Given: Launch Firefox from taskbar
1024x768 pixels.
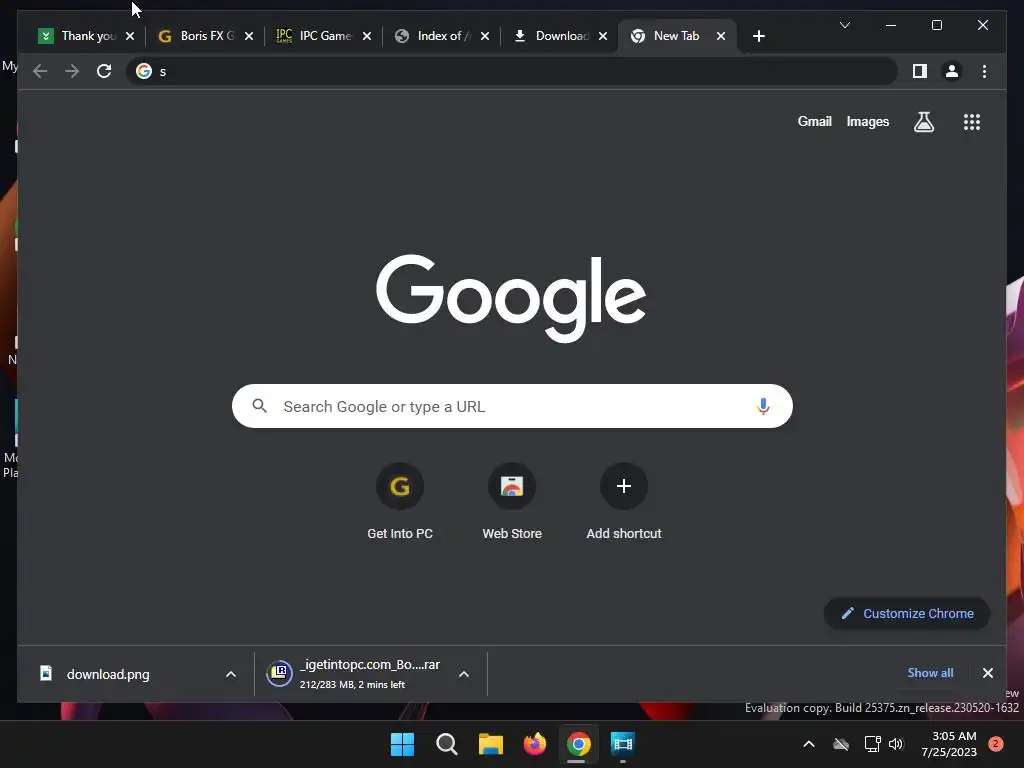Looking at the screenshot, I should coord(535,744).
